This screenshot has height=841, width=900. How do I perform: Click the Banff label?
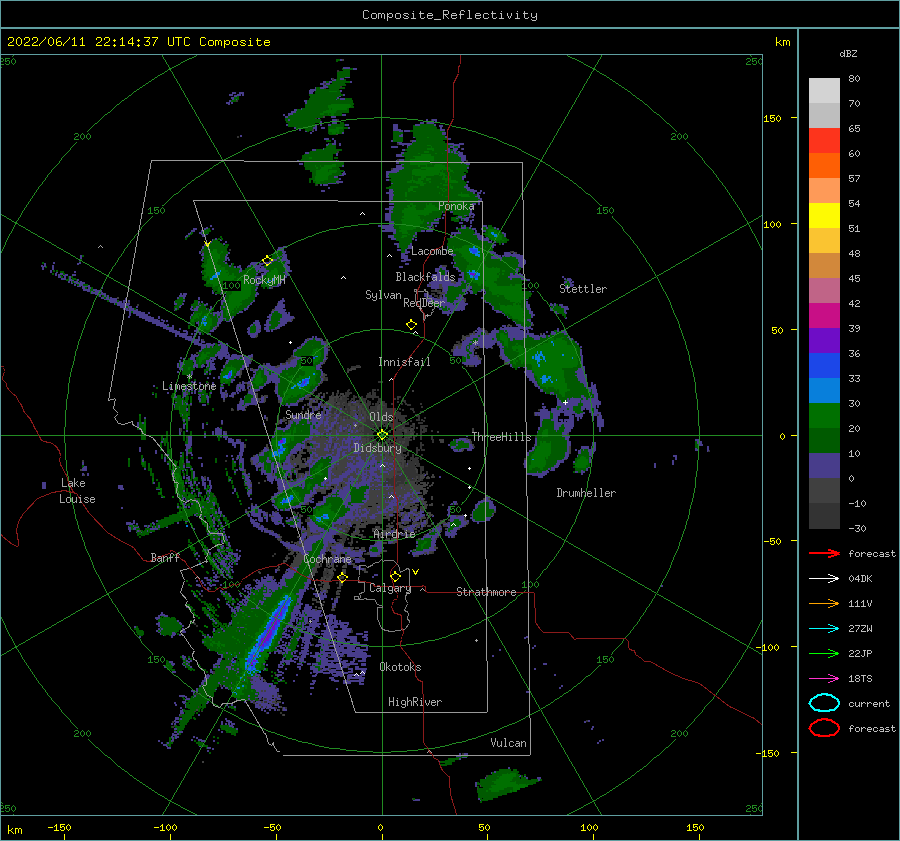[x=165, y=558]
